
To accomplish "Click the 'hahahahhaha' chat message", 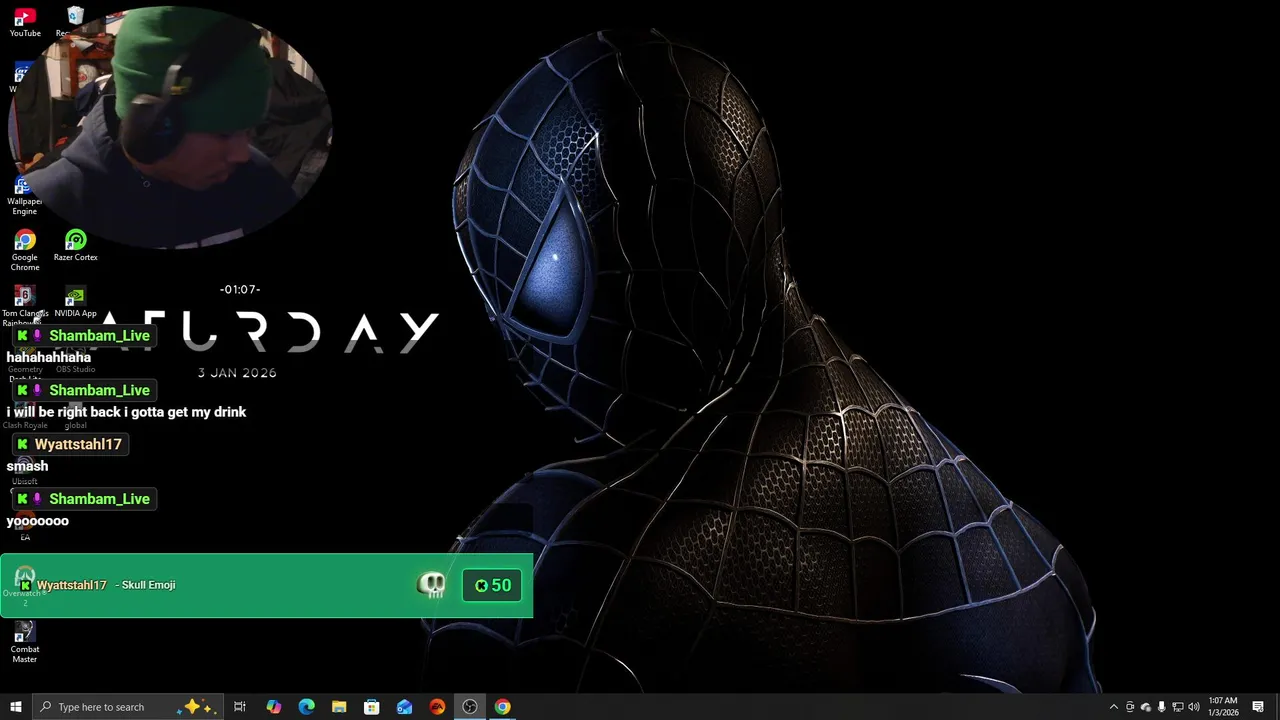I will (48, 357).
